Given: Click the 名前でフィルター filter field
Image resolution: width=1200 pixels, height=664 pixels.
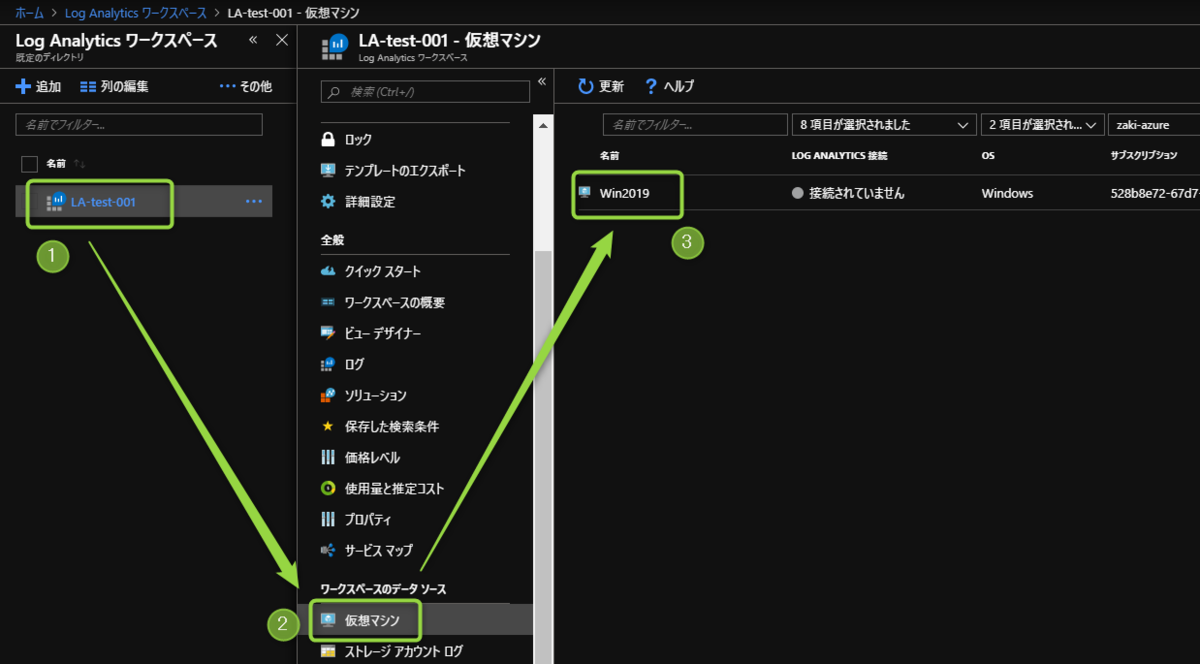Looking at the screenshot, I should click(x=138, y=124).
